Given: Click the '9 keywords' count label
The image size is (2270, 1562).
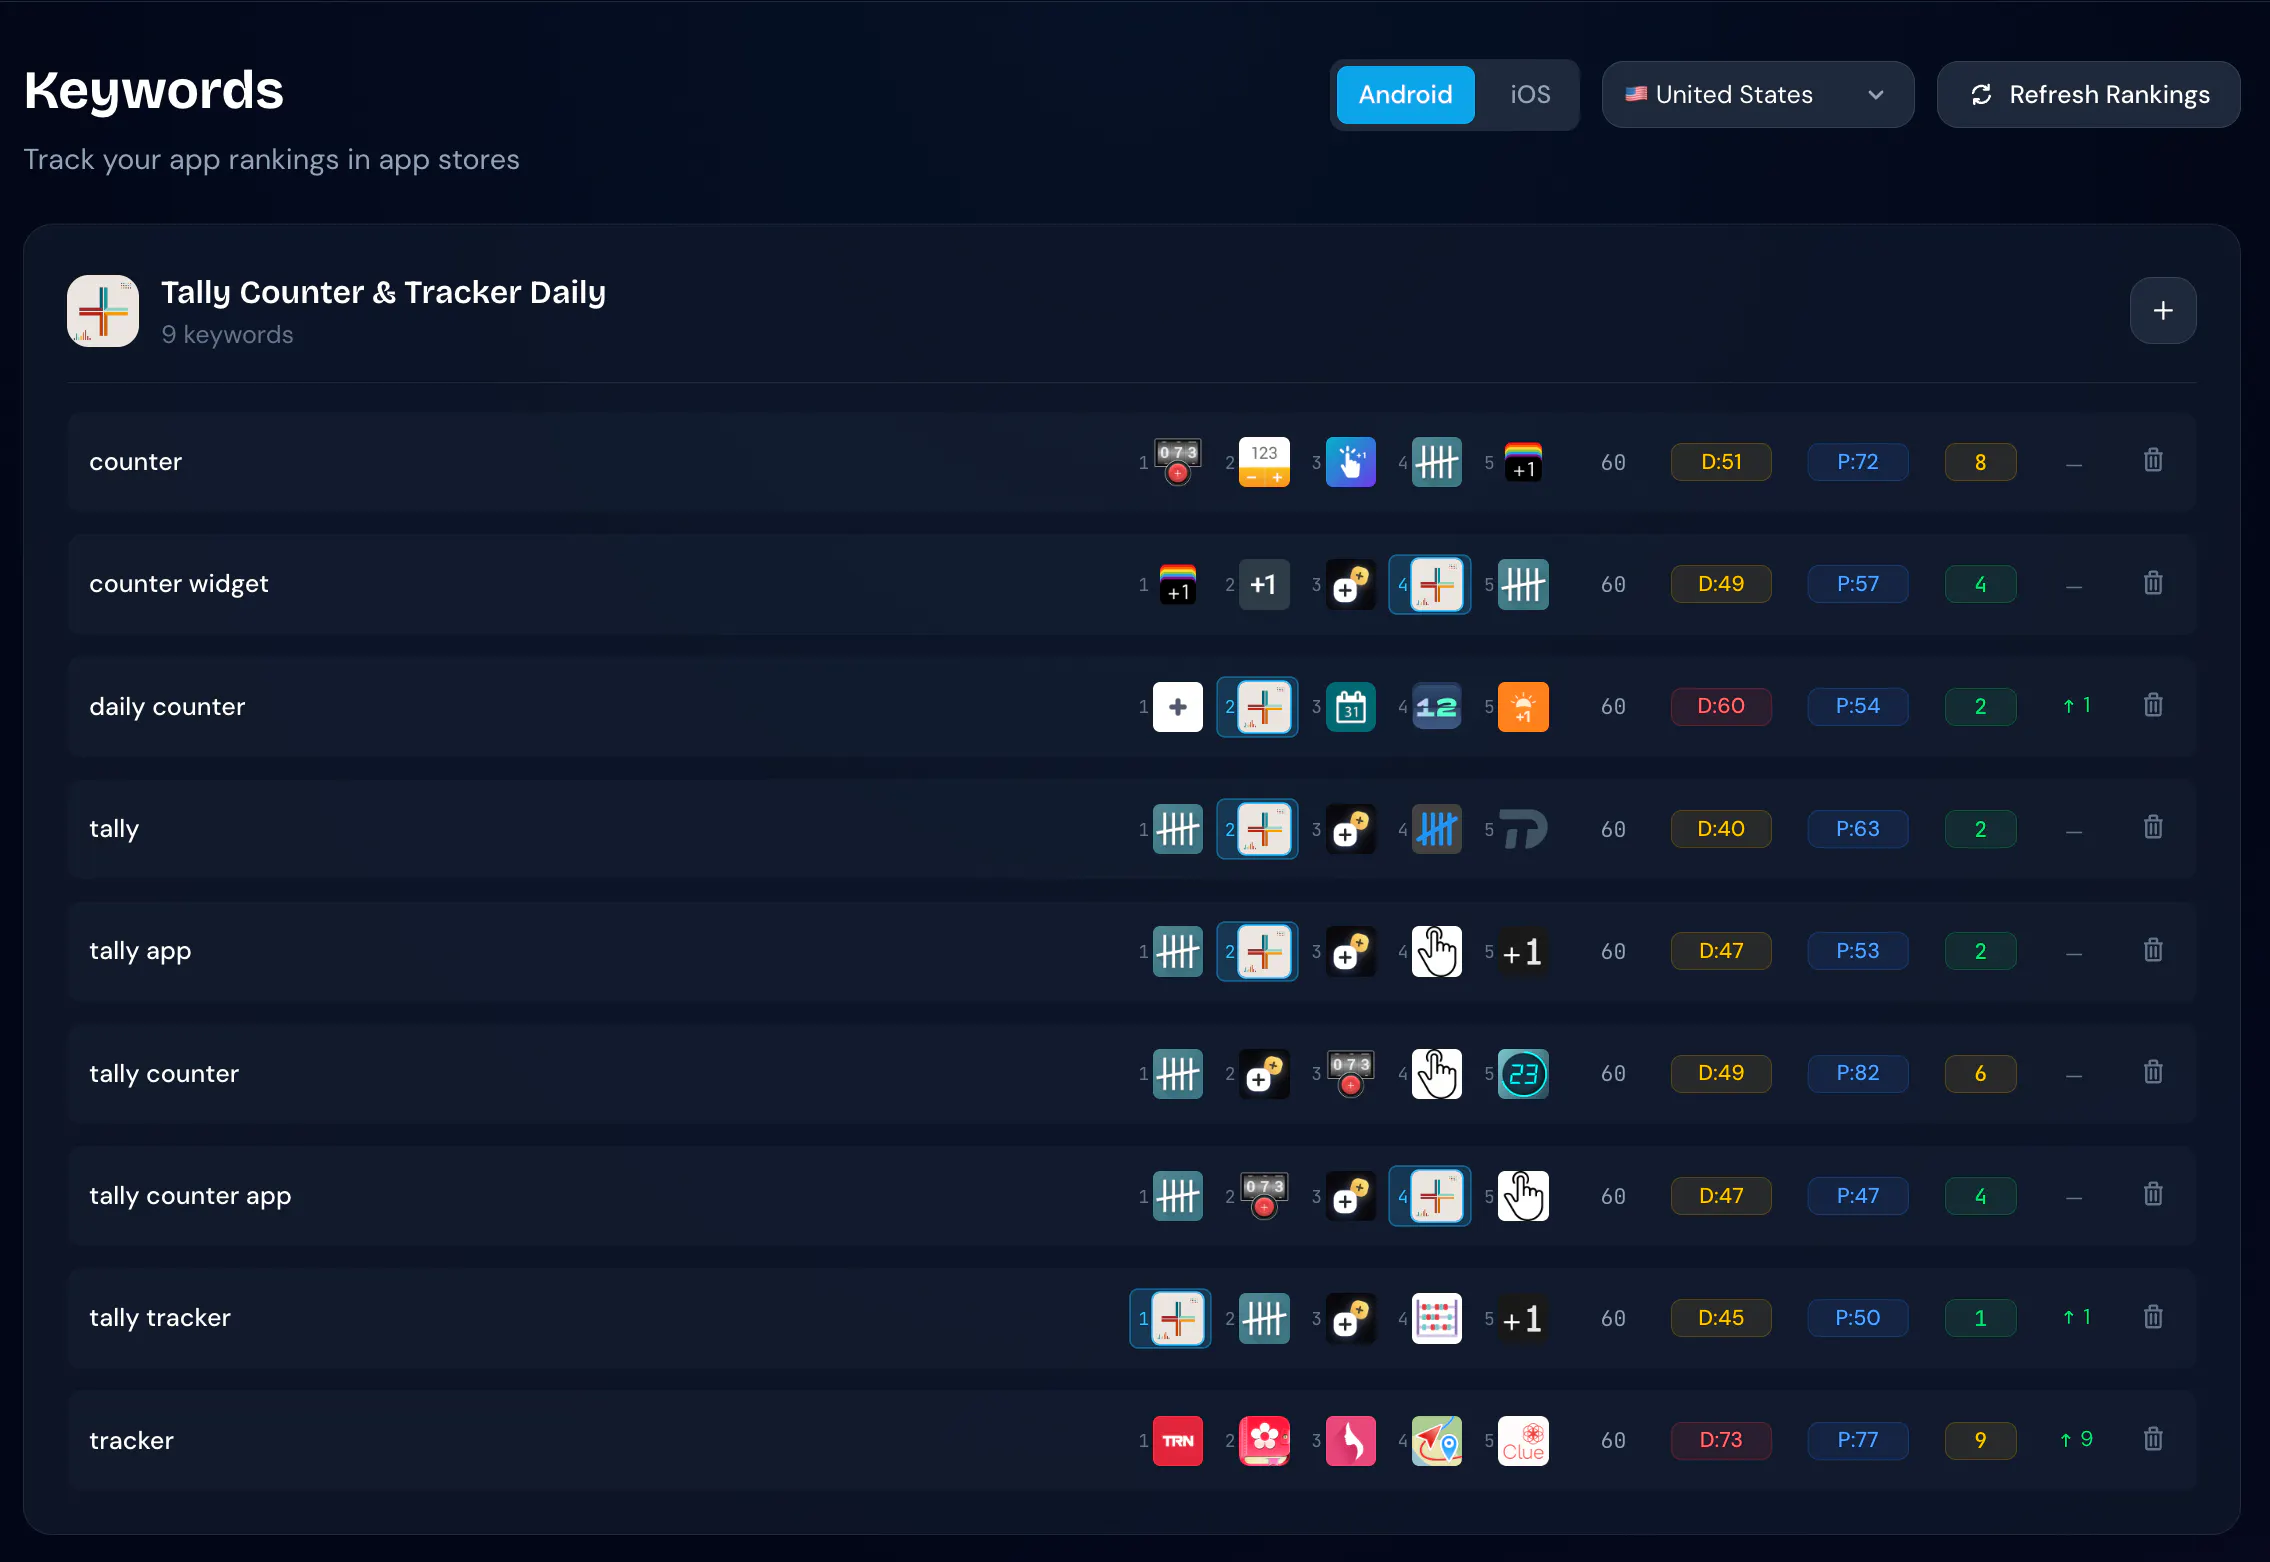Looking at the screenshot, I should [227, 335].
